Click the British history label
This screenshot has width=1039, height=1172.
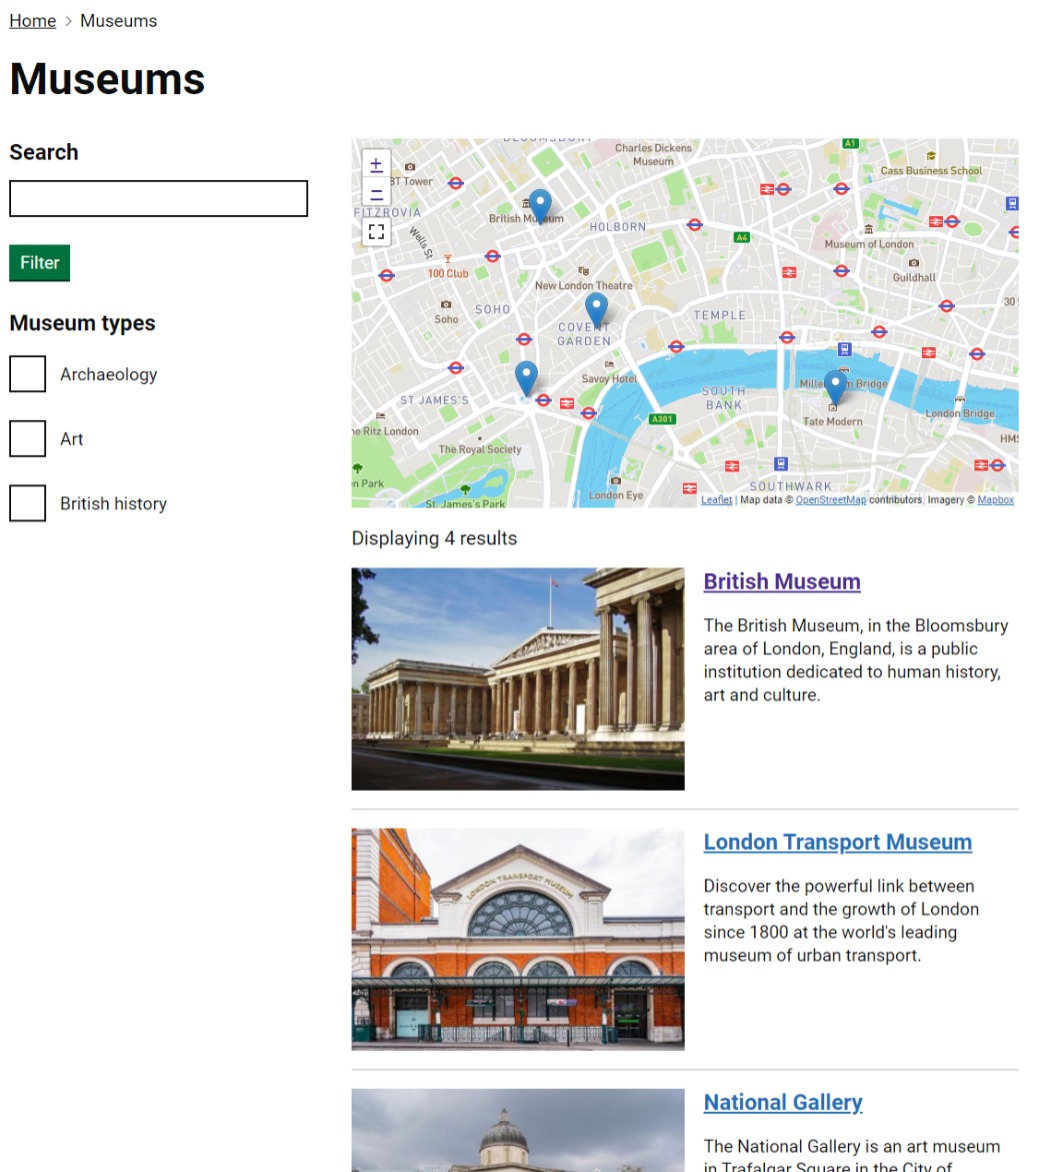point(114,504)
